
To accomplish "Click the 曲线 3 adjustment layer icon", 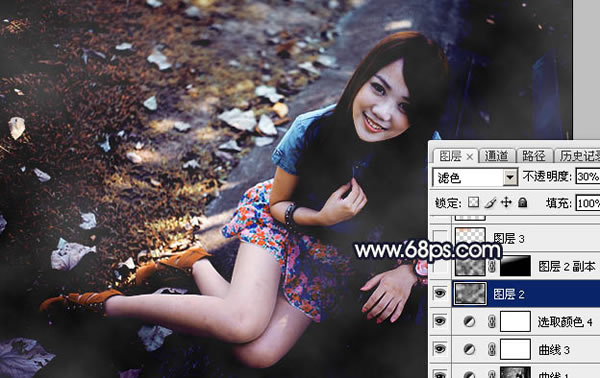I will pyautogui.click(x=470, y=349).
